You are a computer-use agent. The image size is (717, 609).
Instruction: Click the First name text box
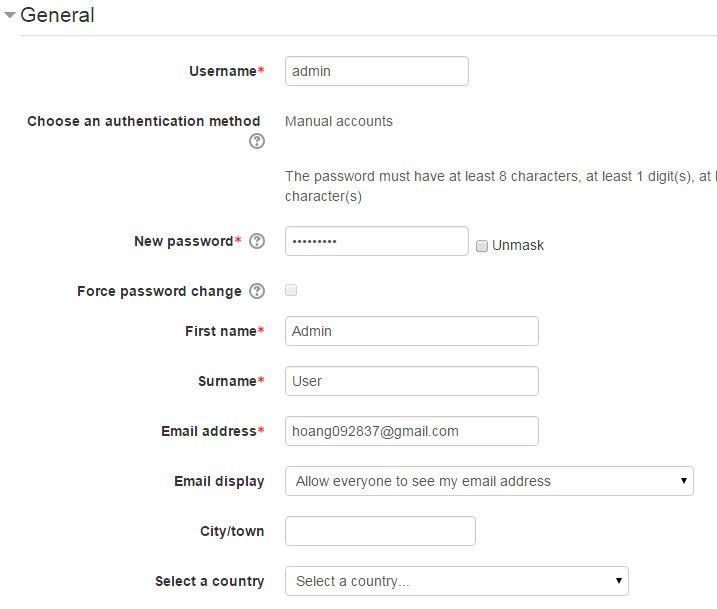click(x=411, y=331)
